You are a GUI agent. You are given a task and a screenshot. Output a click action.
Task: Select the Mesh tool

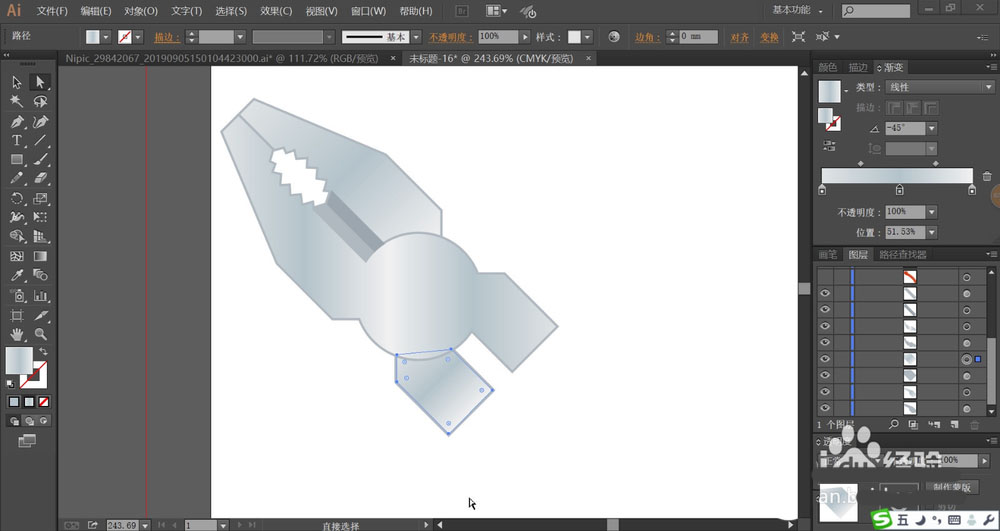click(x=17, y=256)
